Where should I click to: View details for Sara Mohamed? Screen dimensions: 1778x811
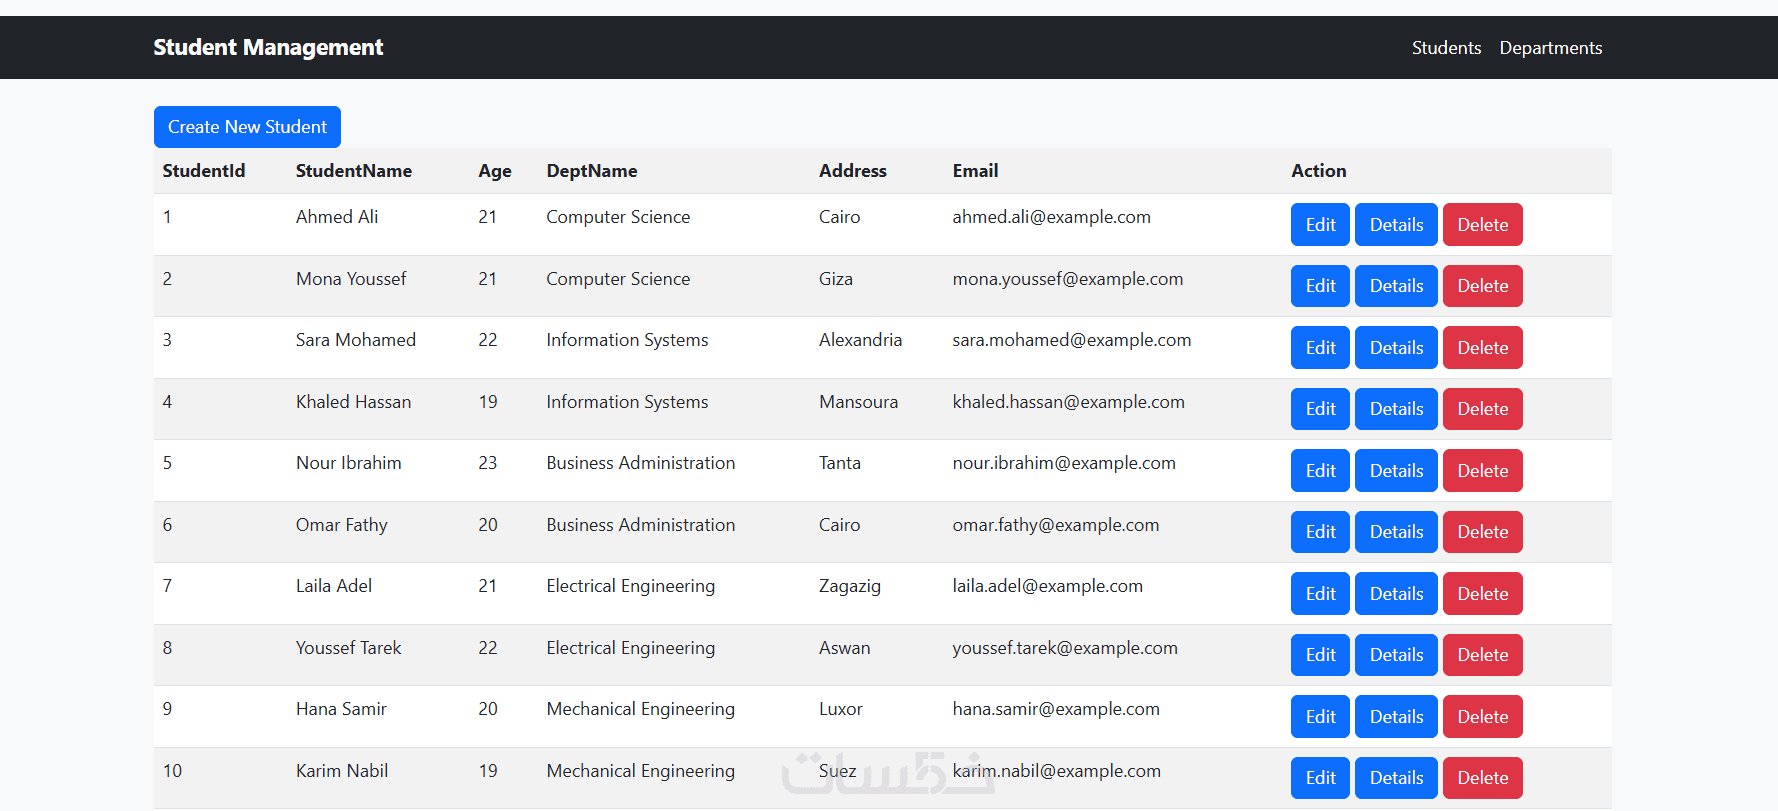[x=1396, y=347]
